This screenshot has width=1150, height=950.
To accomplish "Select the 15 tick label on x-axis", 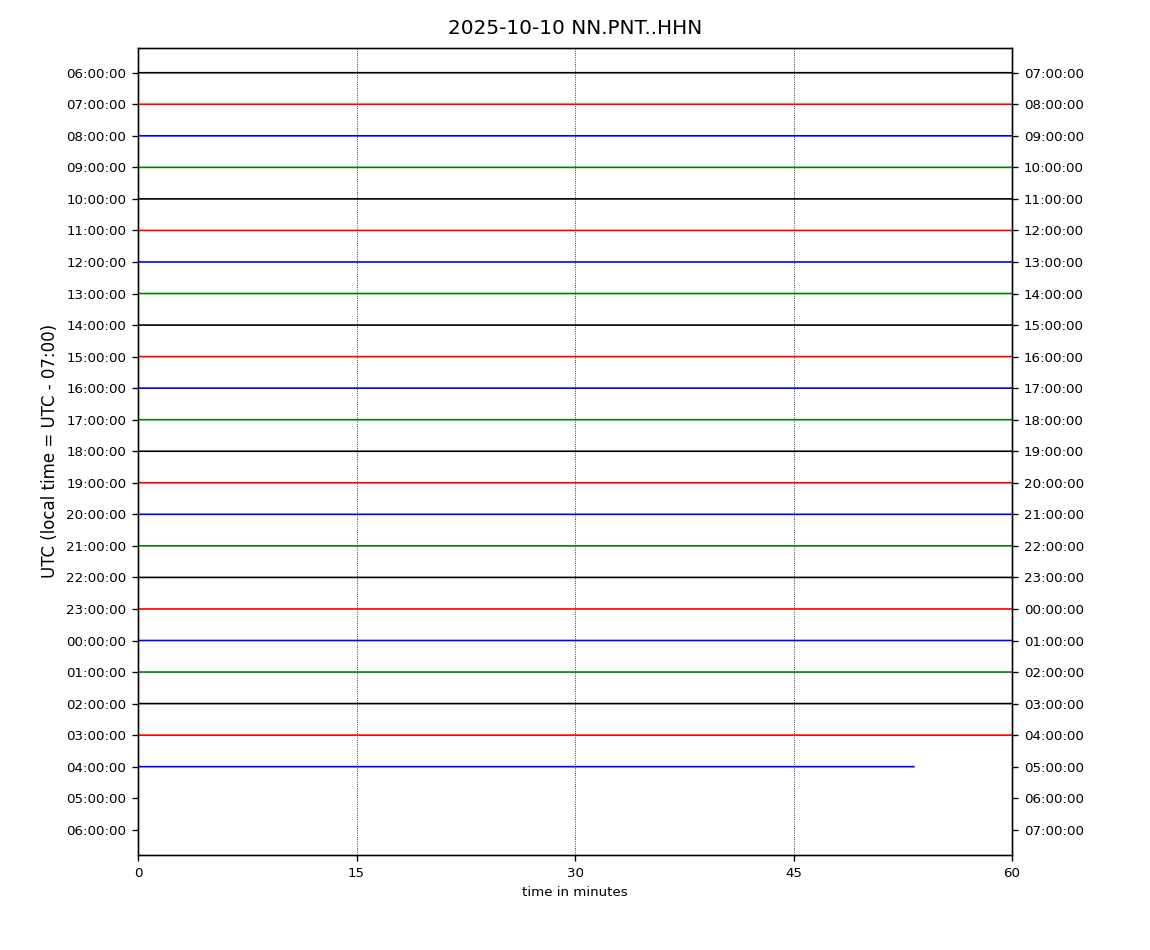I will [356, 873].
